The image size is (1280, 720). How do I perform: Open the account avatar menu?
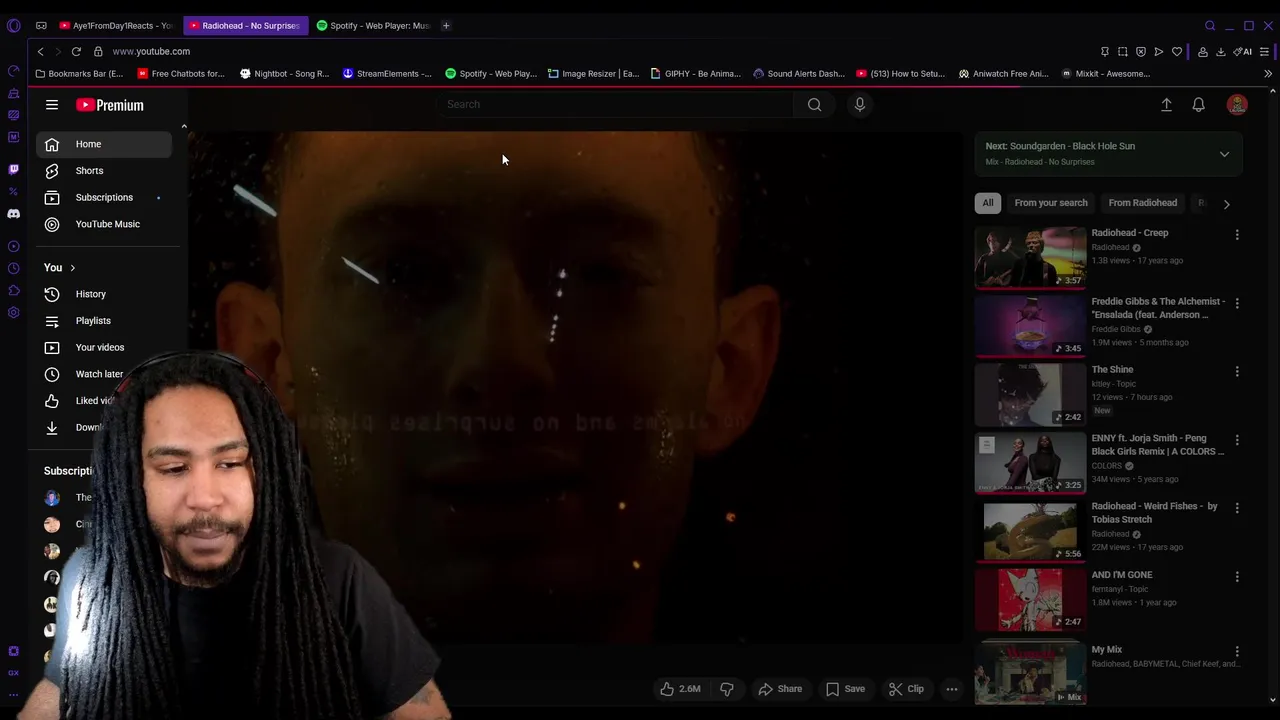pyautogui.click(x=1237, y=104)
